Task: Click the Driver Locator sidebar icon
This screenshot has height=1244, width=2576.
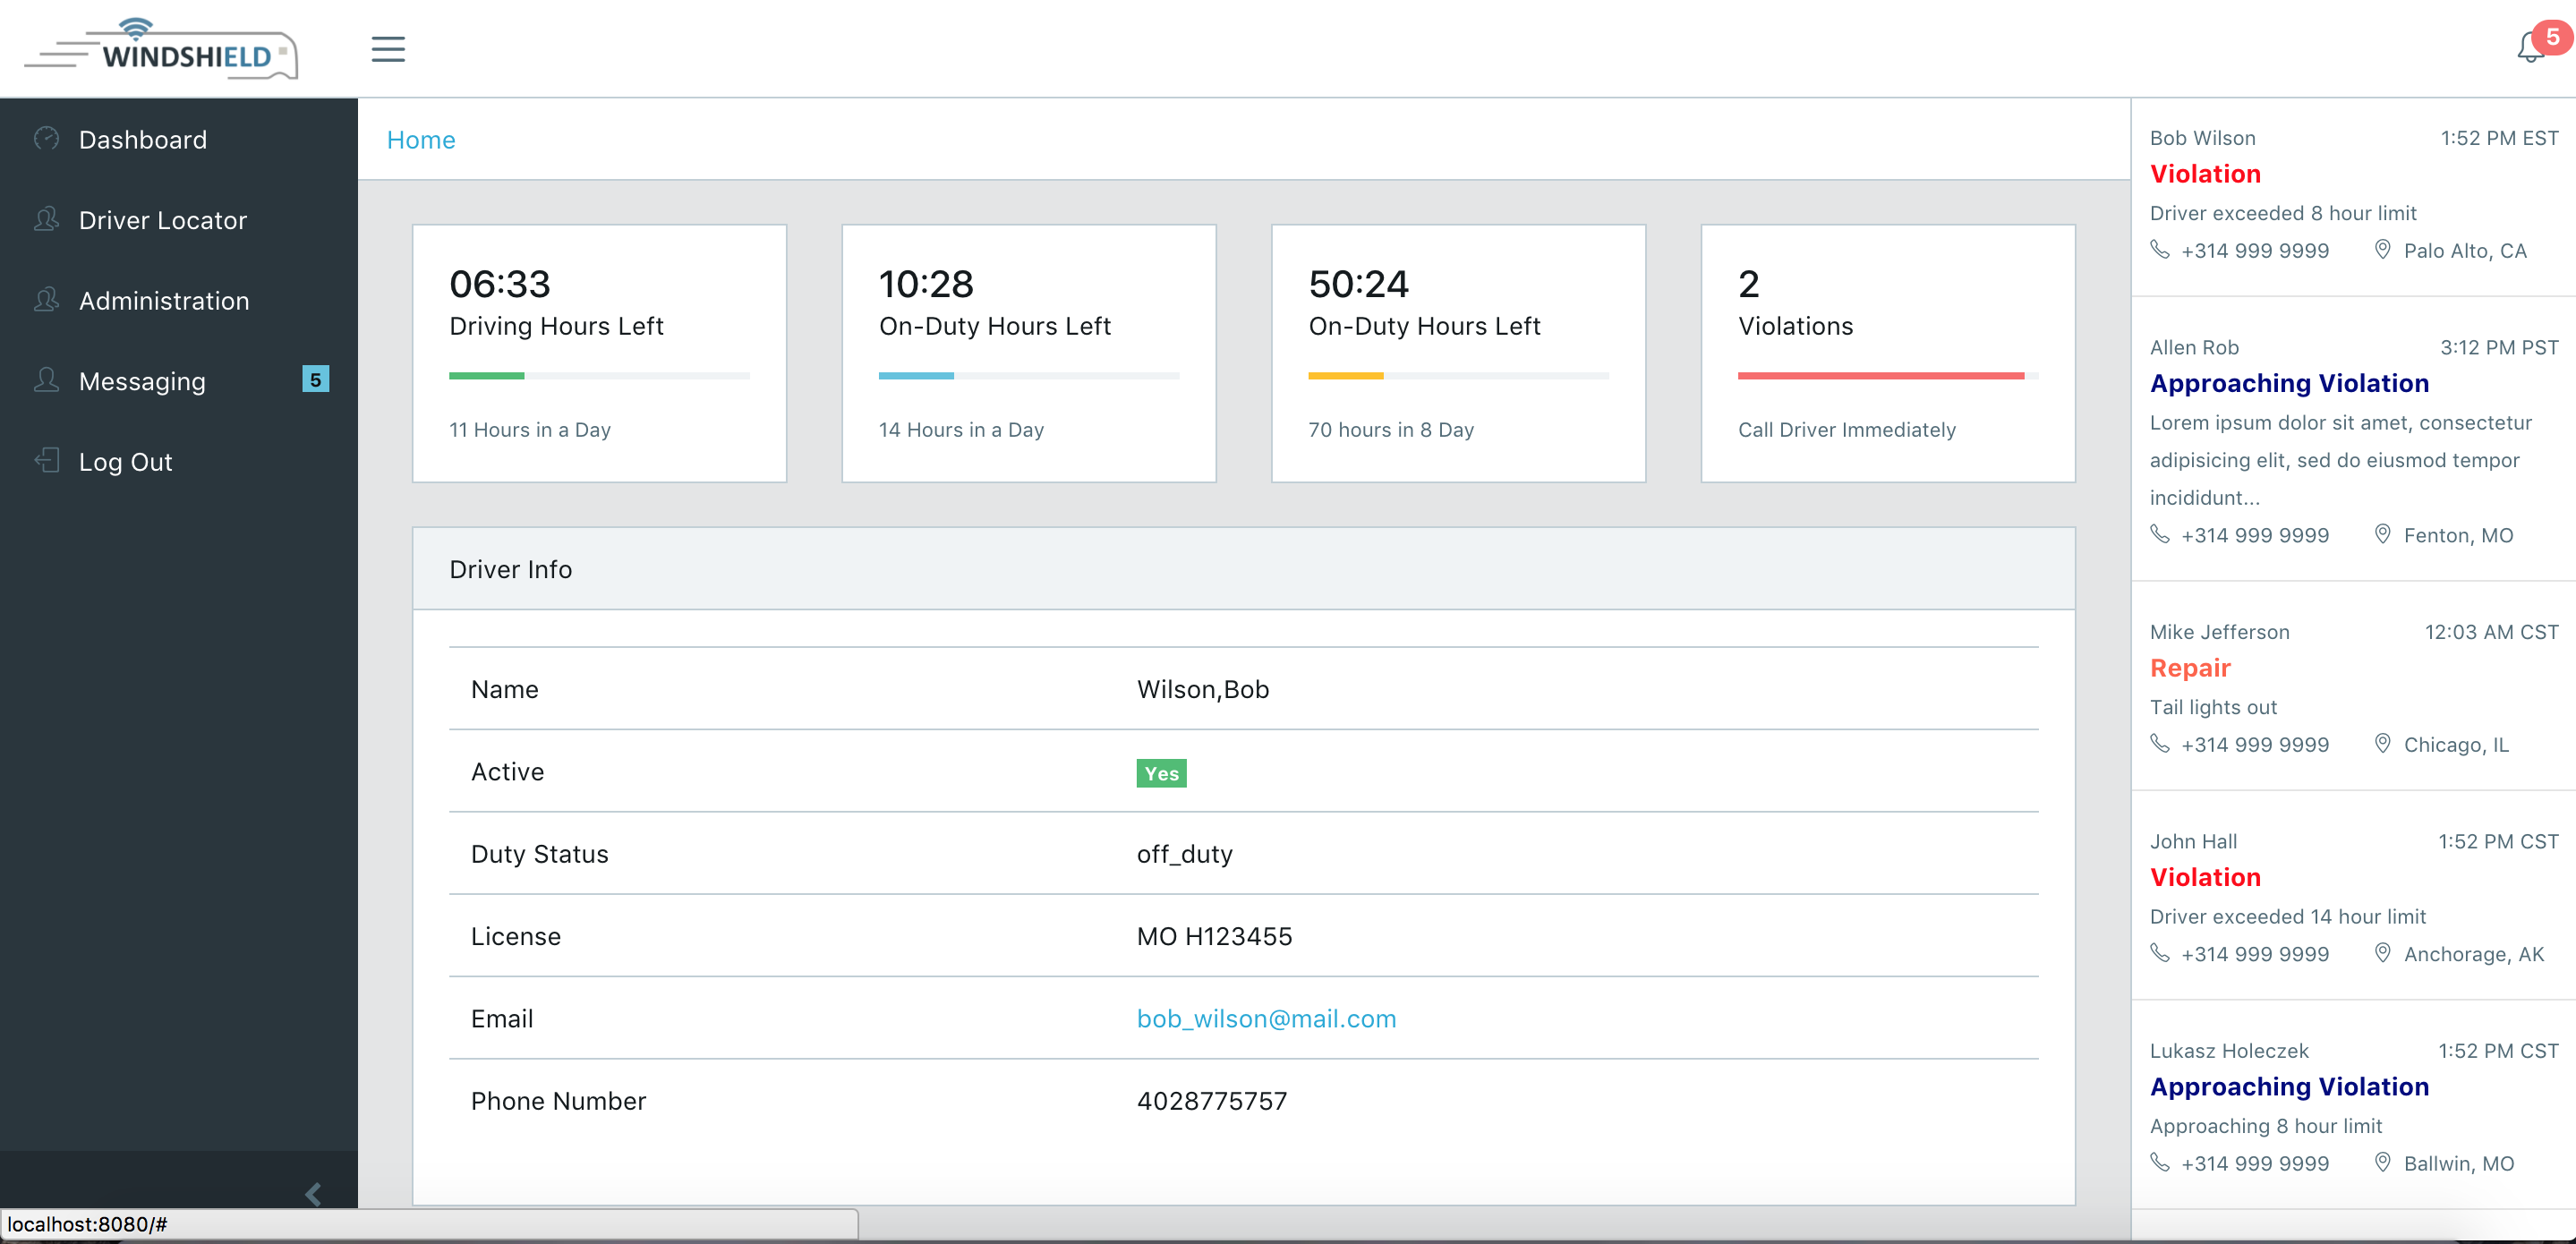Action: point(46,219)
